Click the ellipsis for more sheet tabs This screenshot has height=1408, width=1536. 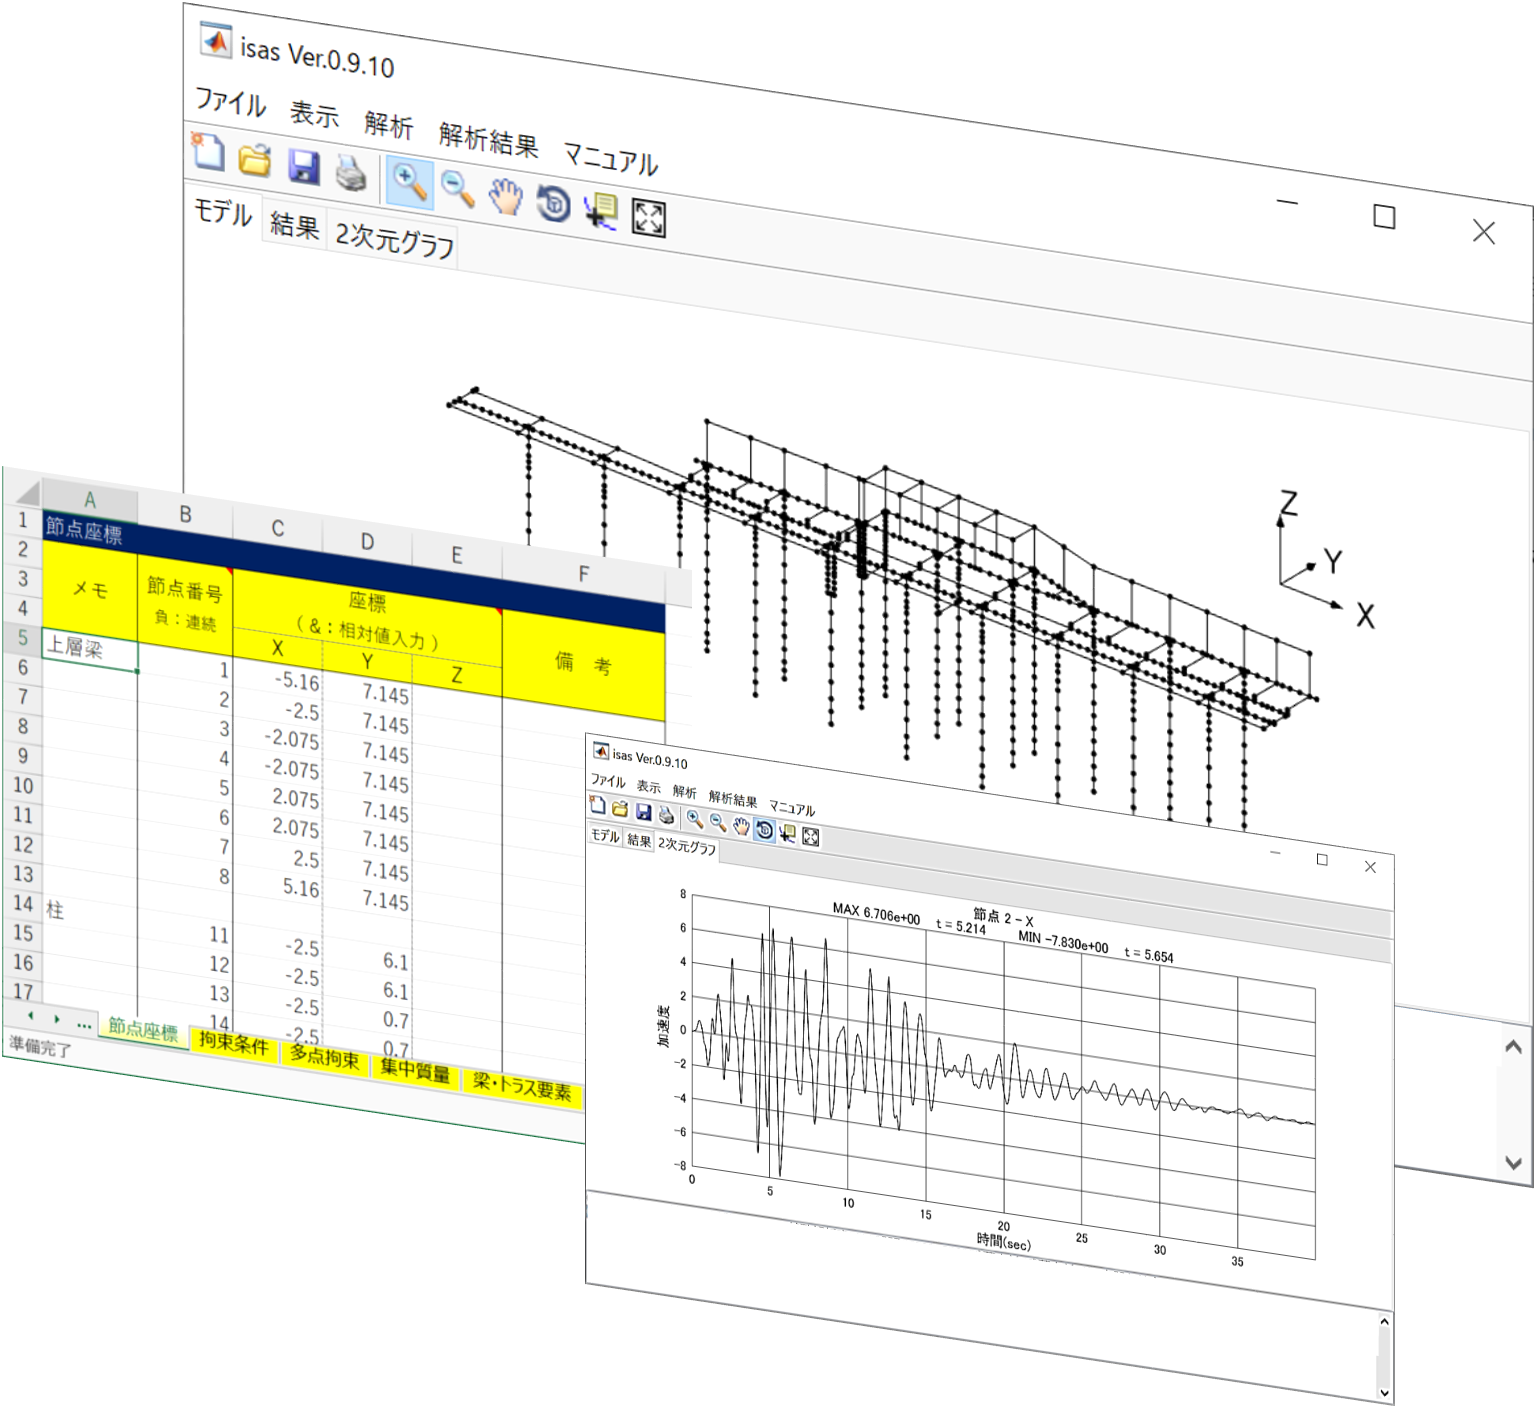pyautogui.click(x=84, y=1025)
